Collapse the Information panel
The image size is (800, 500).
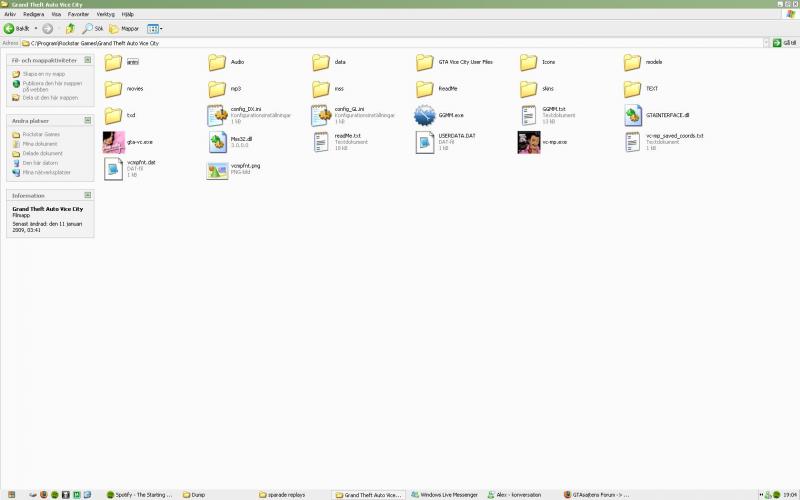pos(88,195)
